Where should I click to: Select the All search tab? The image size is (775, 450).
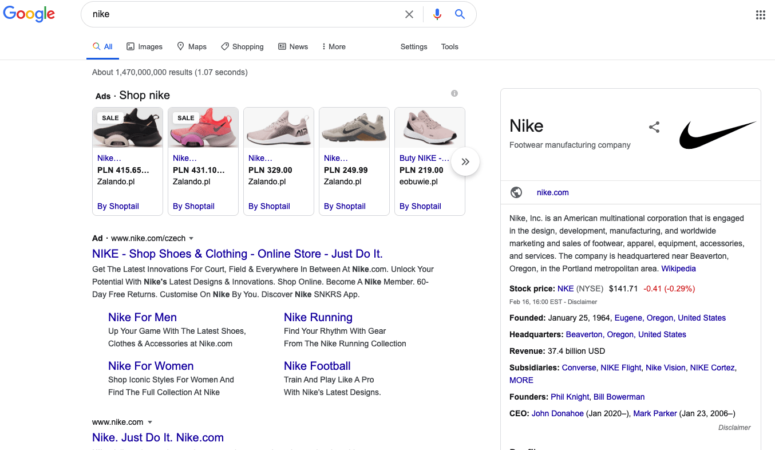coord(102,46)
